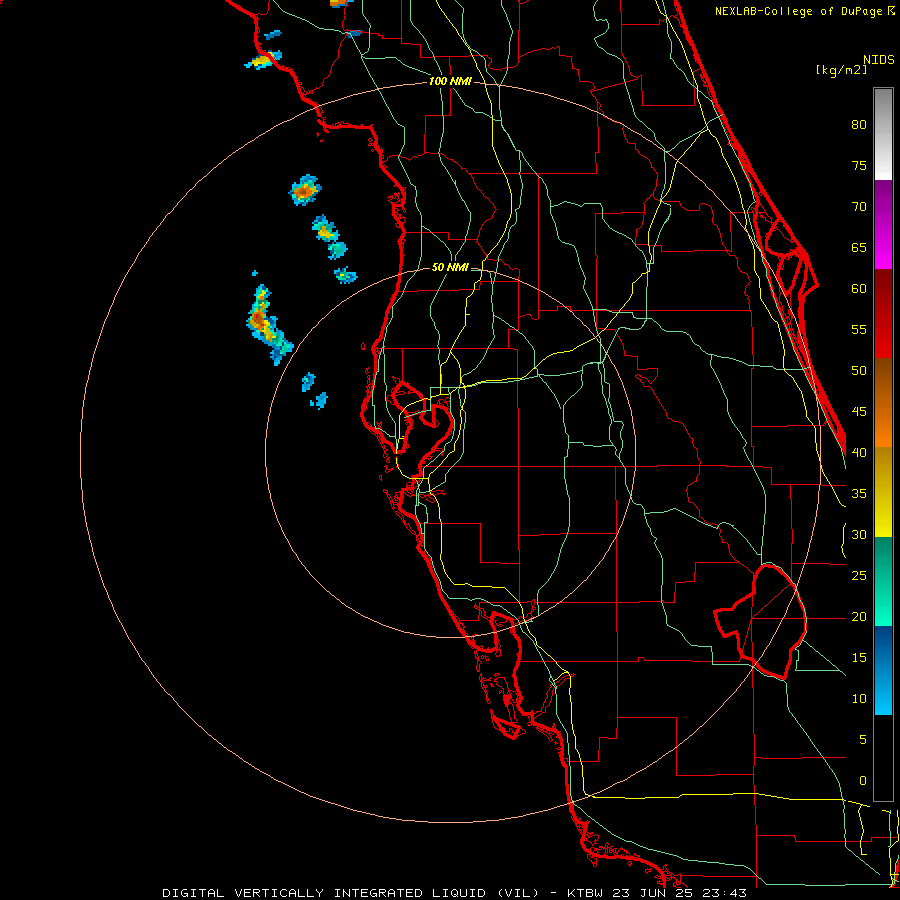Click the black bottom segment of the color scale
This screenshot has height=900, width=900.
(x=883, y=758)
